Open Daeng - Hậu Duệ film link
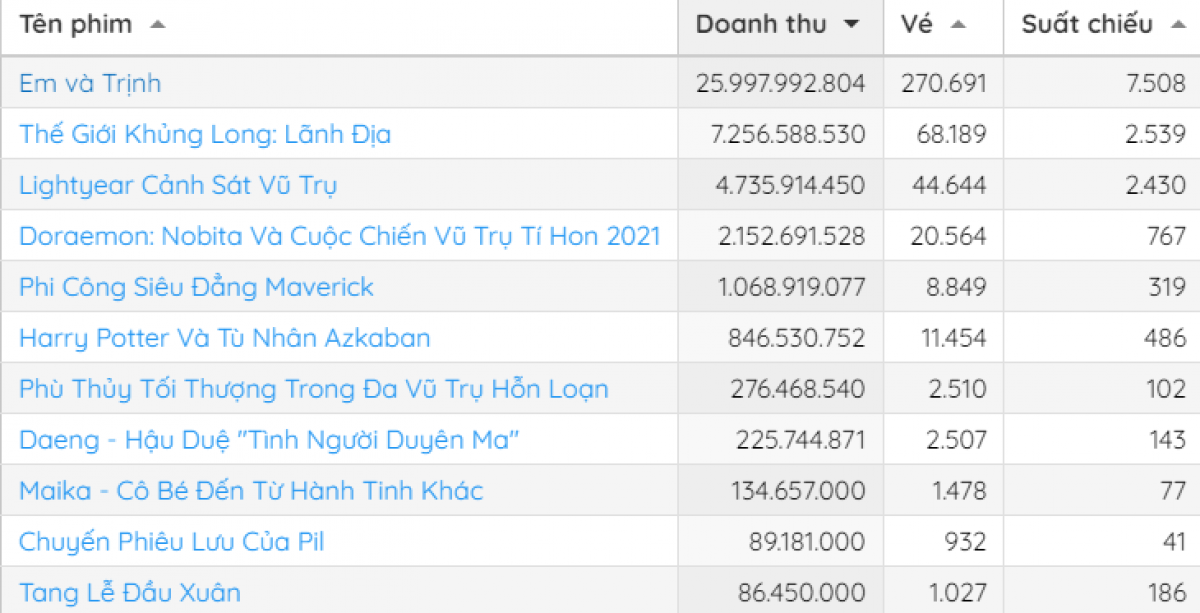The width and height of the screenshot is (1200, 613). click(270, 440)
